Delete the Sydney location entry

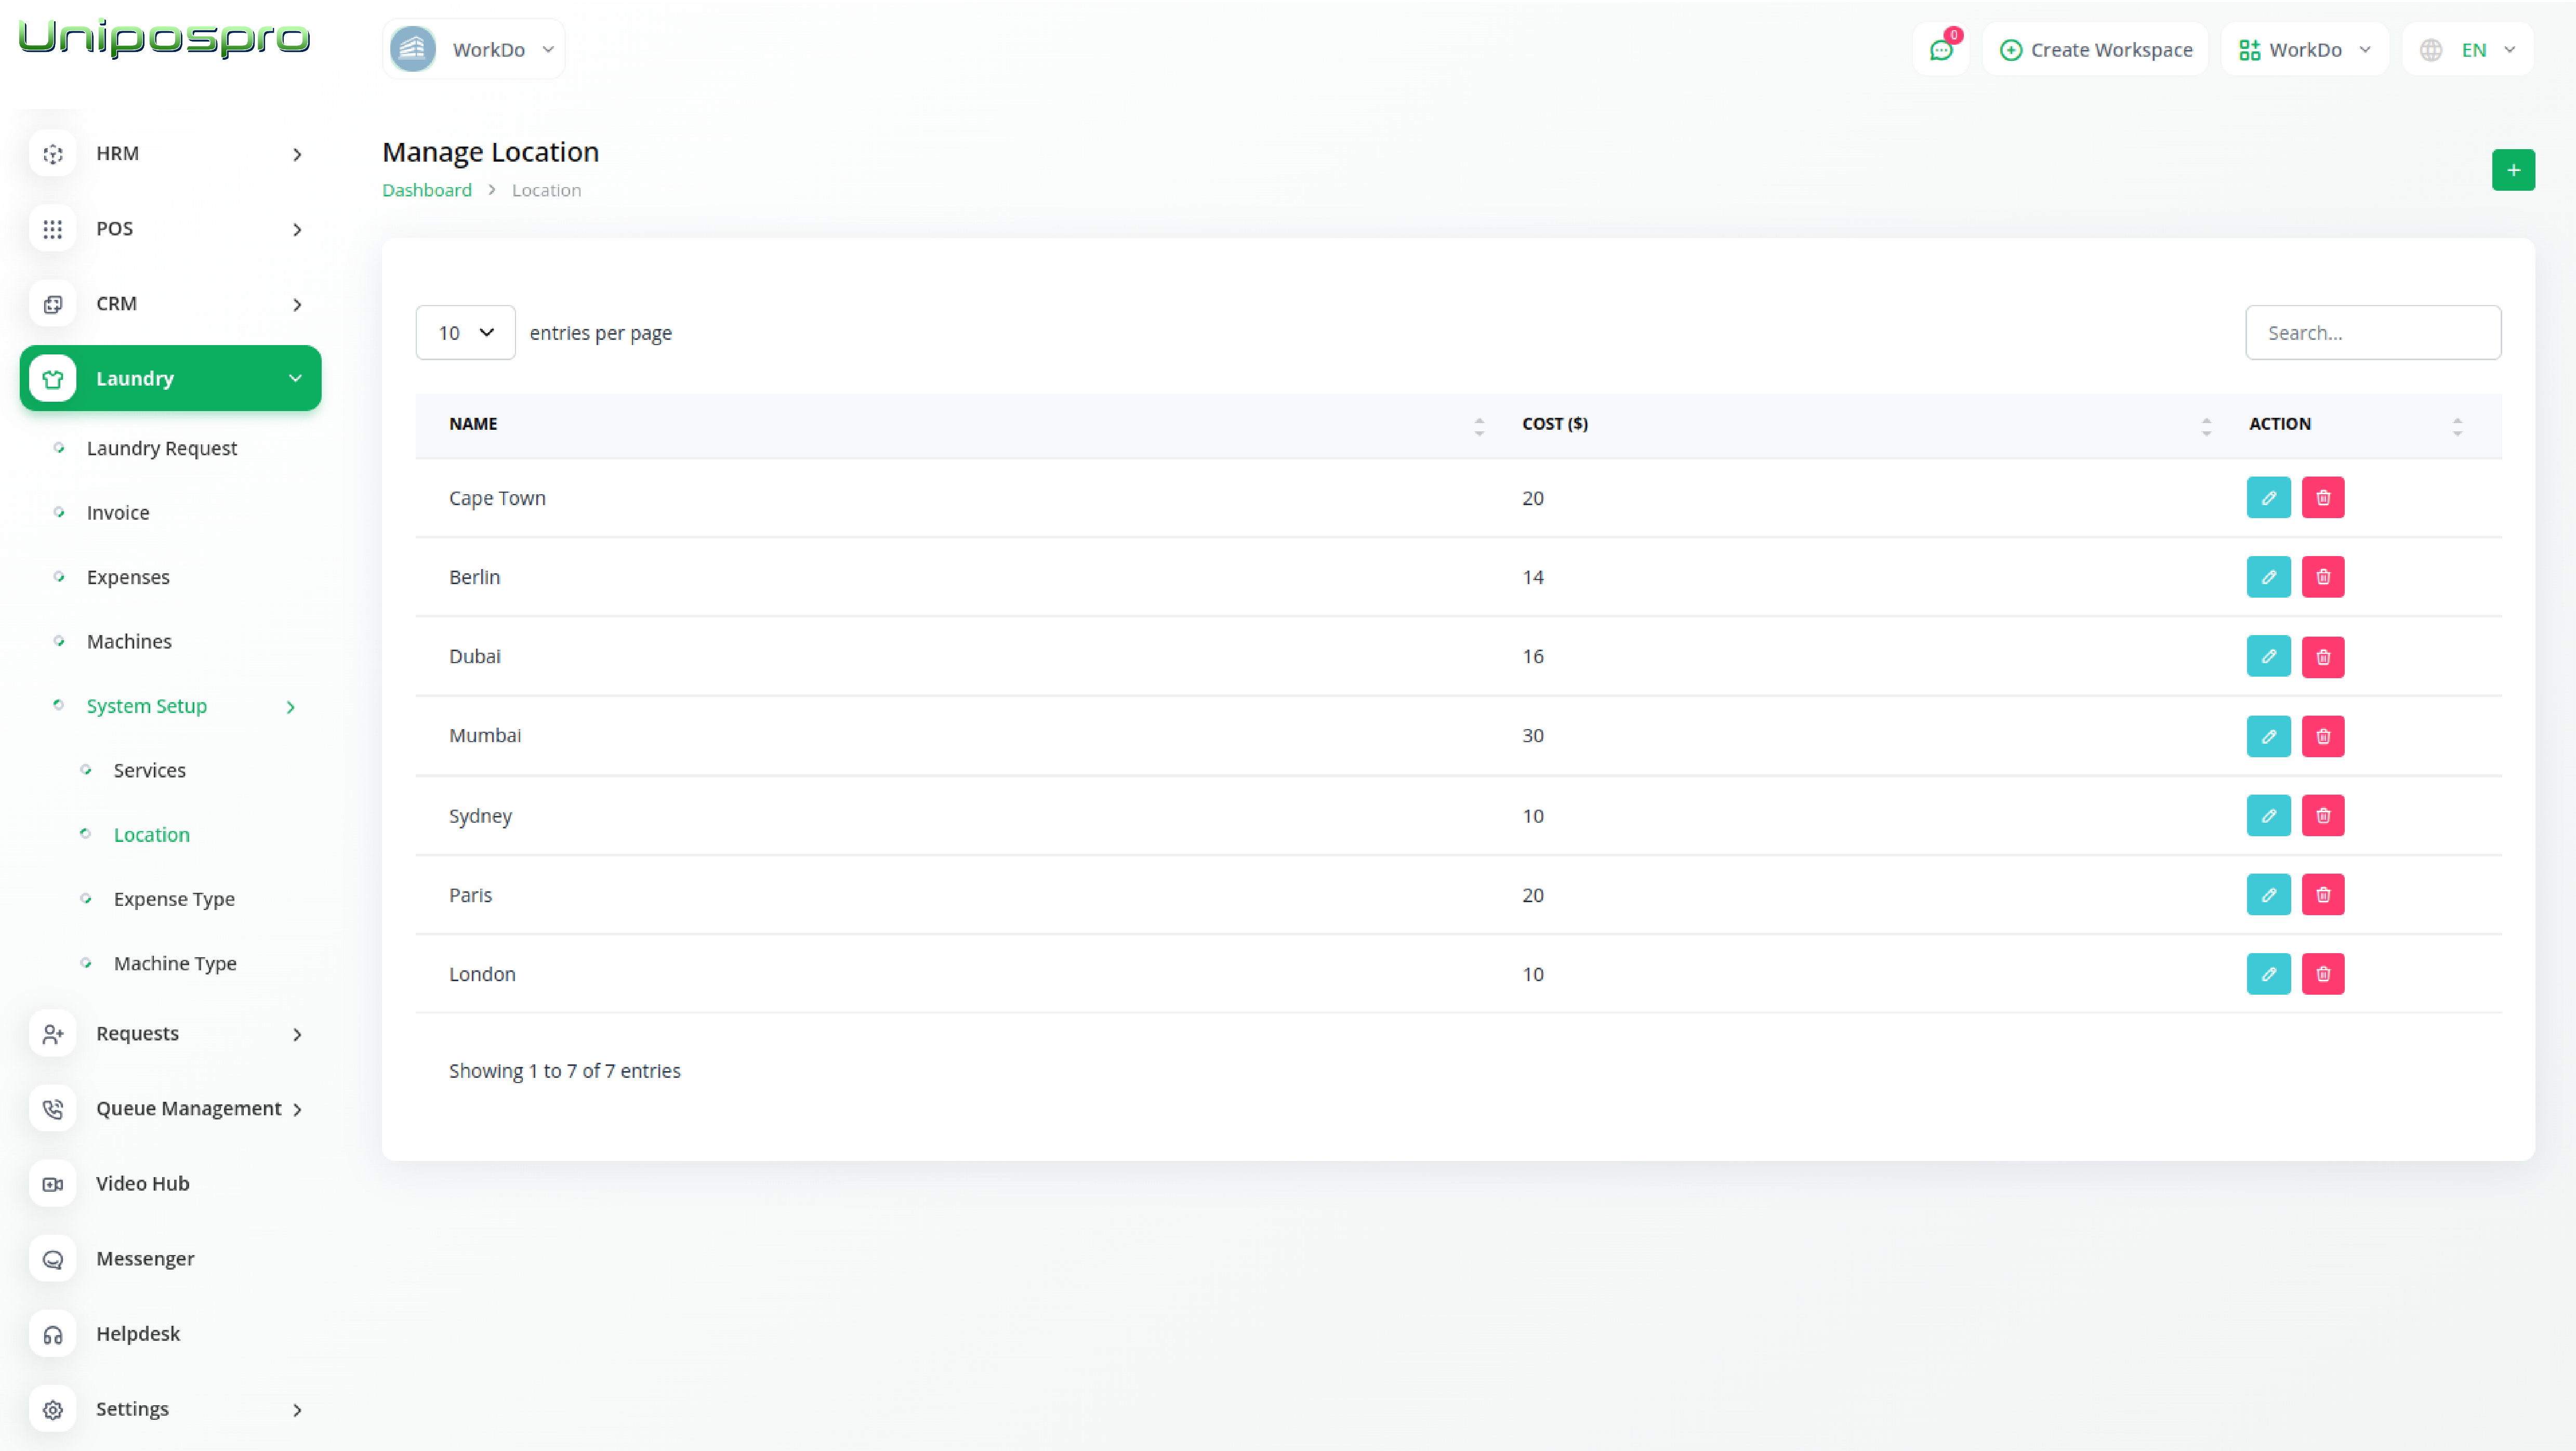click(x=2322, y=816)
